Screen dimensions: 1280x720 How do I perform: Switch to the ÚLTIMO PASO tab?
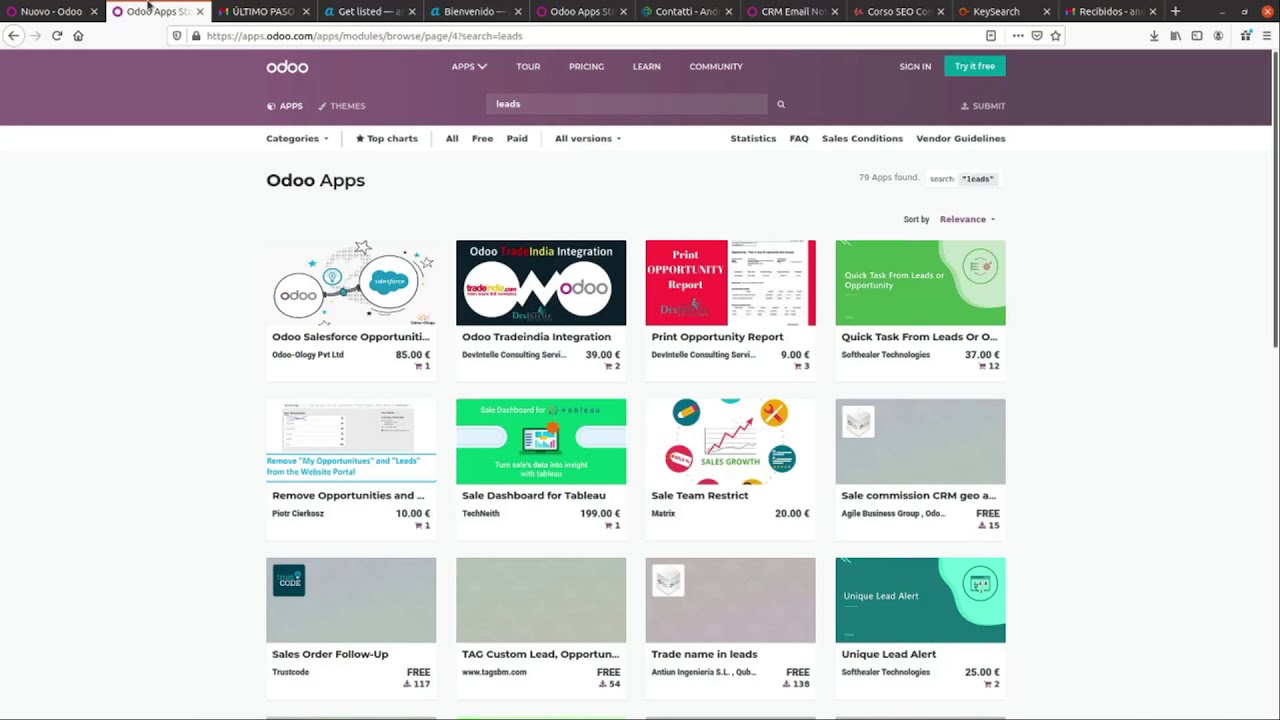(263, 12)
